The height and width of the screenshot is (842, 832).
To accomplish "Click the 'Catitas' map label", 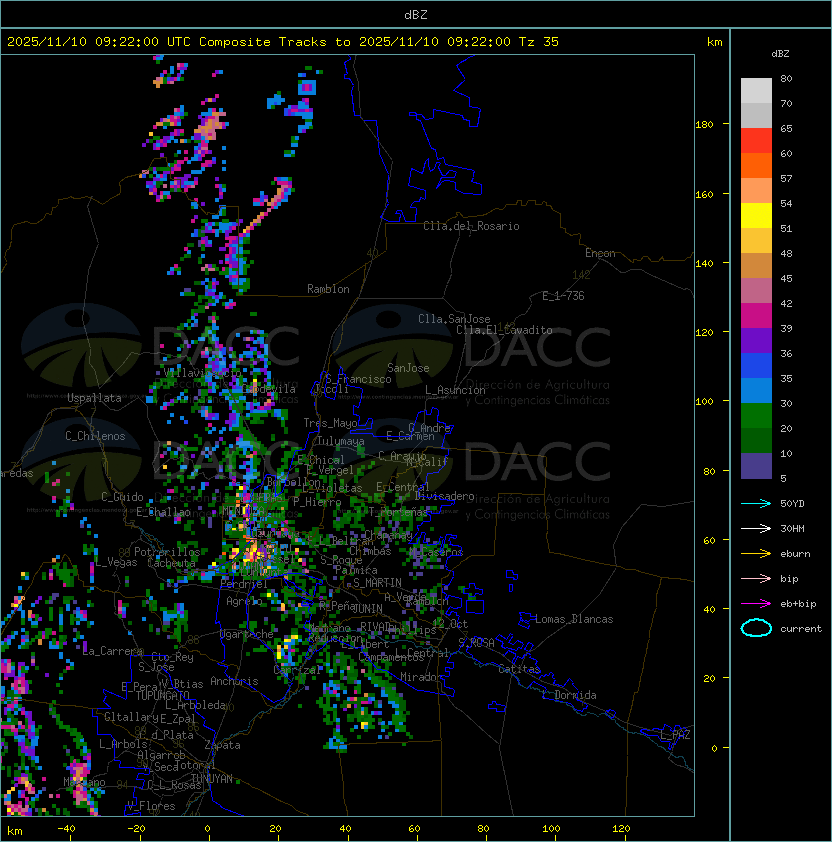I will [519, 669].
